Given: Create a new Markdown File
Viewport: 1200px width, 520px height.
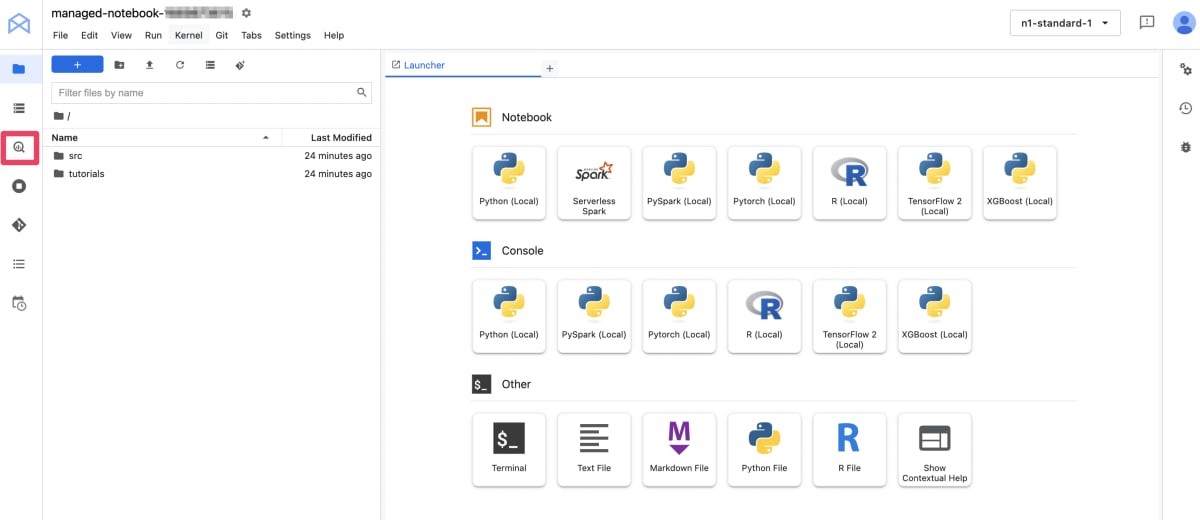Looking at the screenshot, I should coord(679,450).
